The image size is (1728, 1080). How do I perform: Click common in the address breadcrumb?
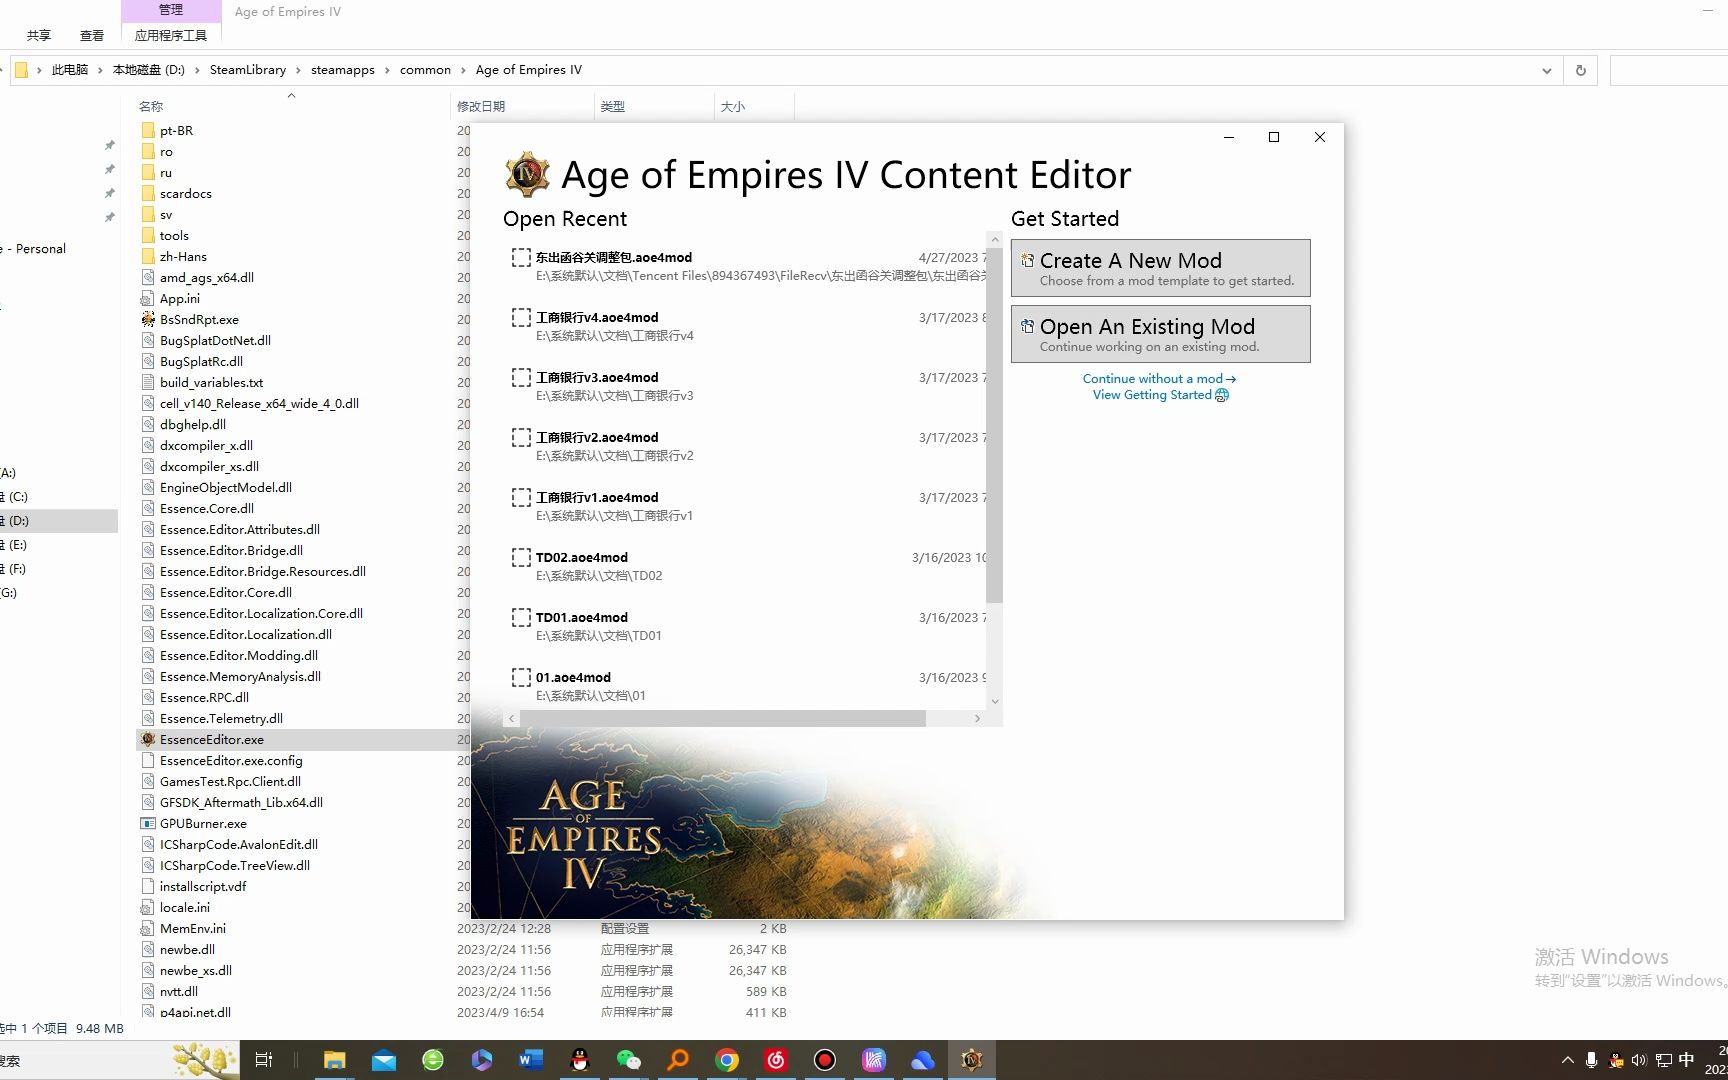[425, 70]
